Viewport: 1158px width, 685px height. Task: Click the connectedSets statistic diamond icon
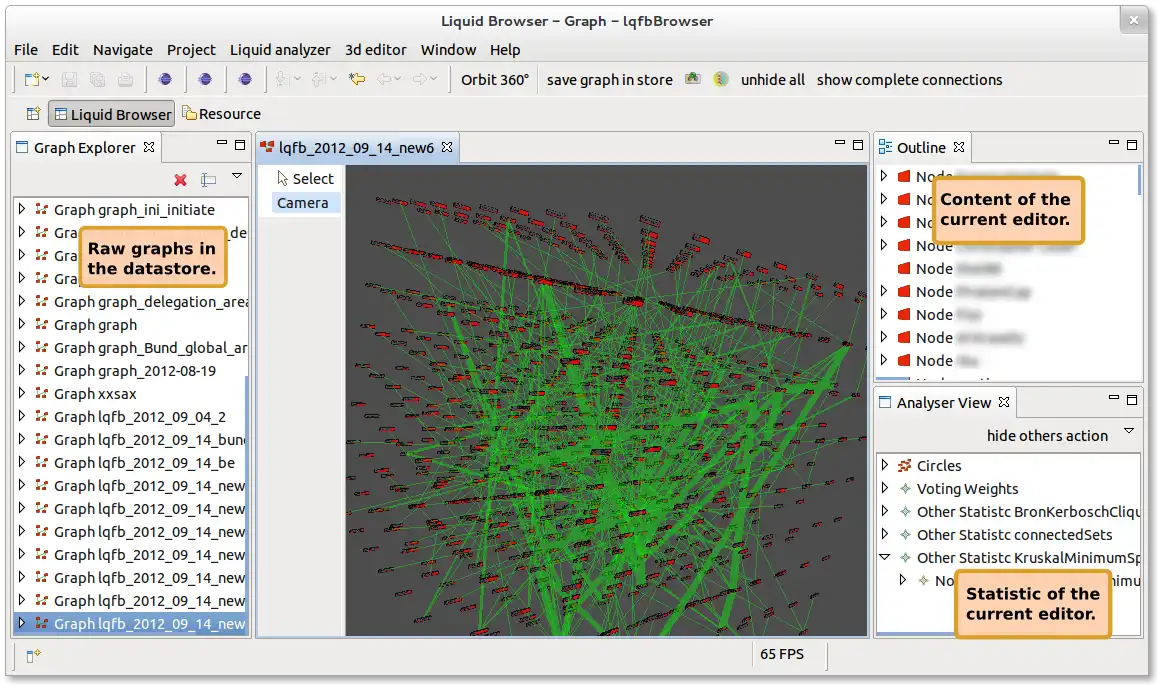pyautogui.click(x=905, y=534)
